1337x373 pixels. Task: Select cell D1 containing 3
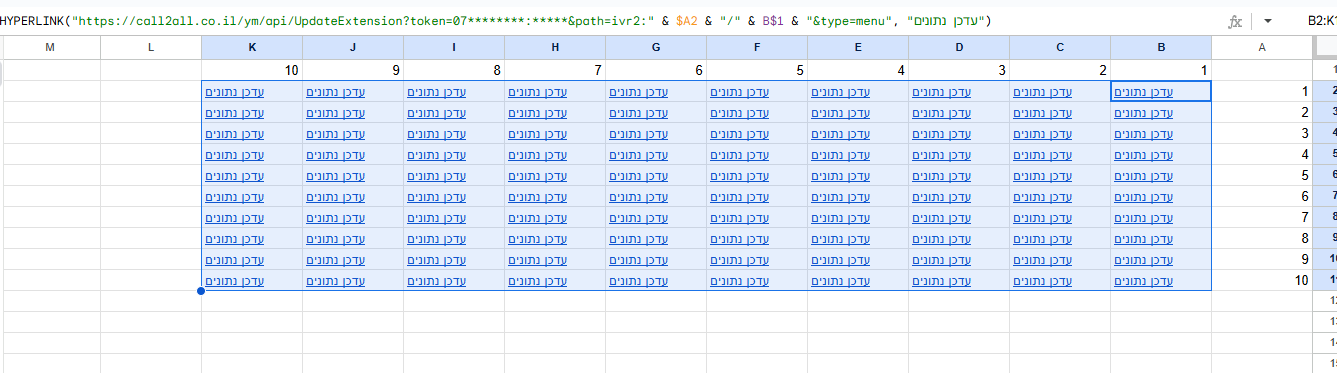[x=959, y=70]
